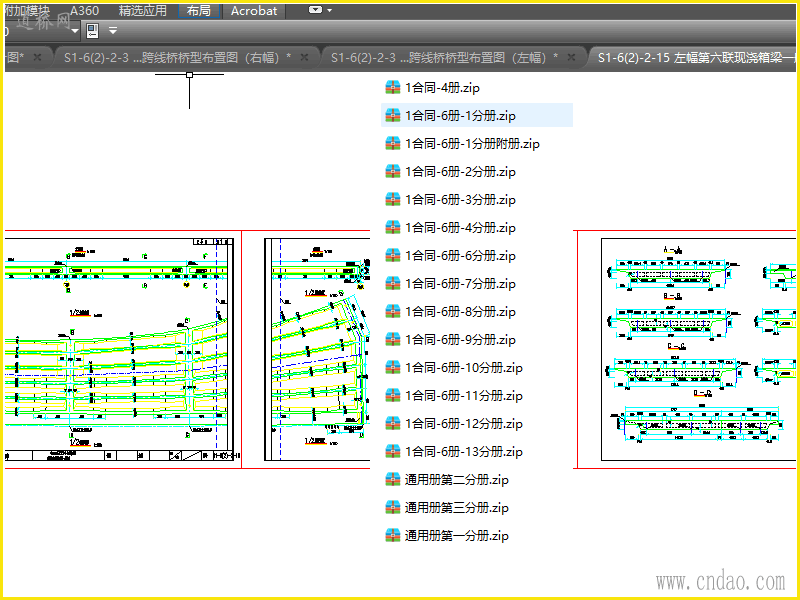This screenshot has height=600, width=800.
Task: Click the ribbon minimize toggle icon after Acrobat
Action: pos(316,10)
